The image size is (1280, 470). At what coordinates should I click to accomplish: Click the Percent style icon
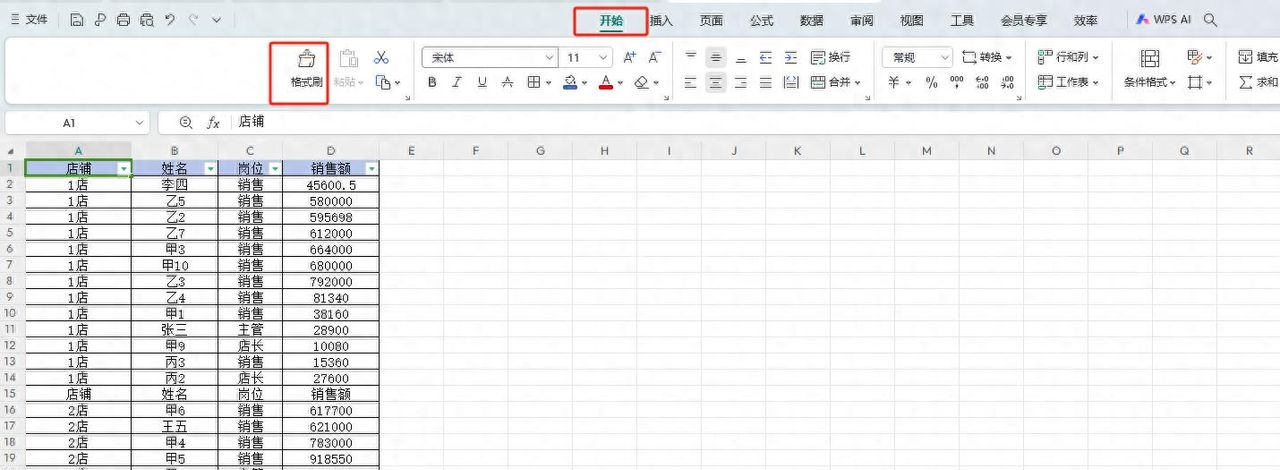coord(931,83)
